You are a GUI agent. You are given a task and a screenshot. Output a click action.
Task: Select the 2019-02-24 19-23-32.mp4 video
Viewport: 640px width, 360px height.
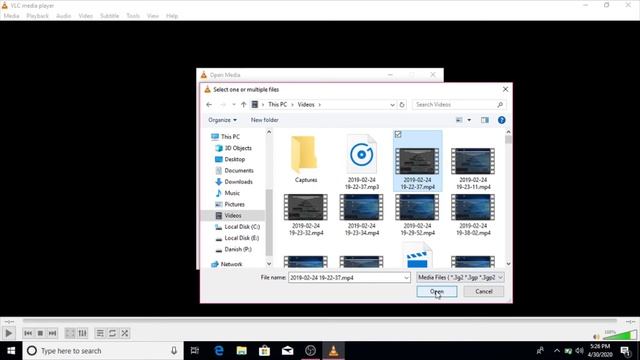point(306,215)
